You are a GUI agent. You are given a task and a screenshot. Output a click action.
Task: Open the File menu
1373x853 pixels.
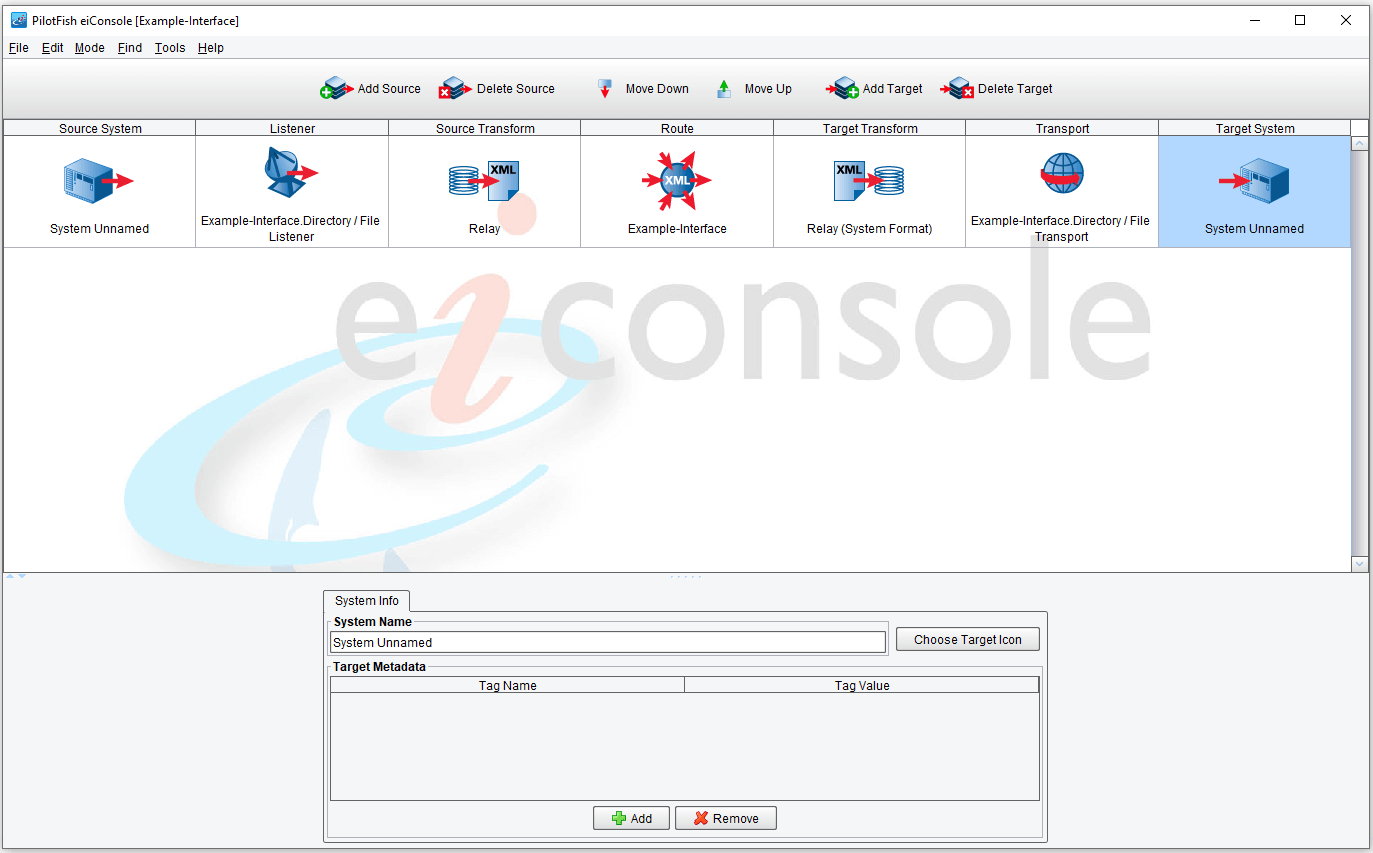(19, 48)
